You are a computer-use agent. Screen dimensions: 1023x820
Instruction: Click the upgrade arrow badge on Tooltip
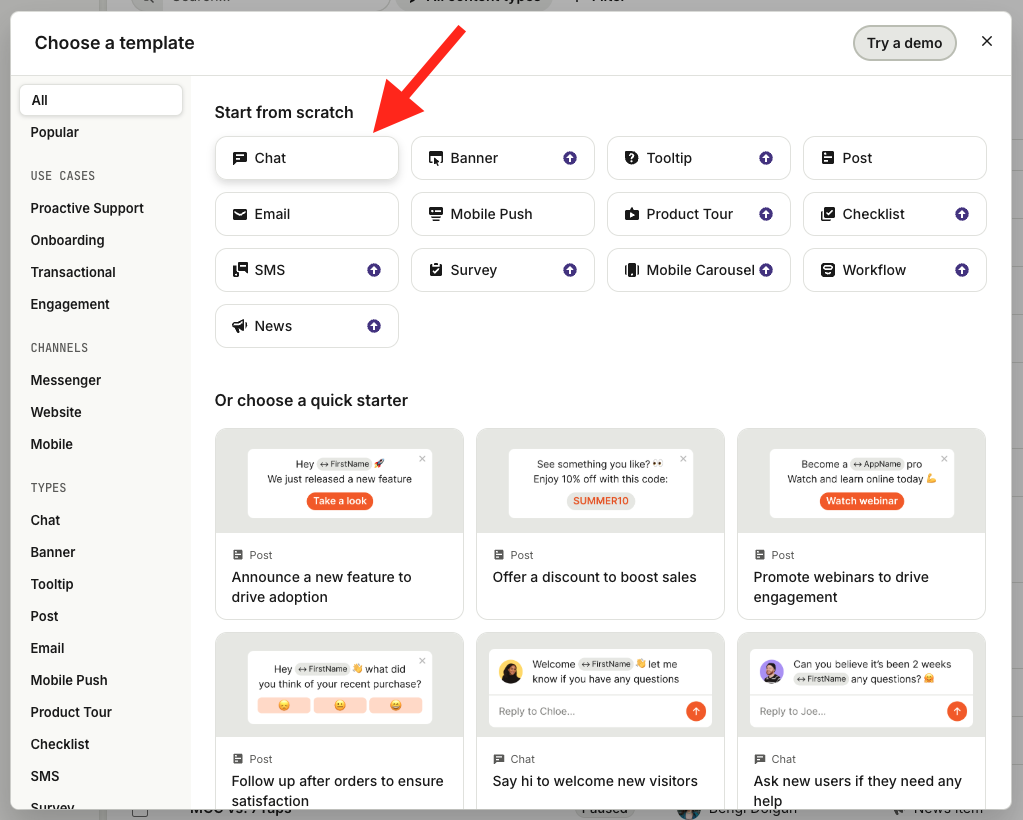766,158
